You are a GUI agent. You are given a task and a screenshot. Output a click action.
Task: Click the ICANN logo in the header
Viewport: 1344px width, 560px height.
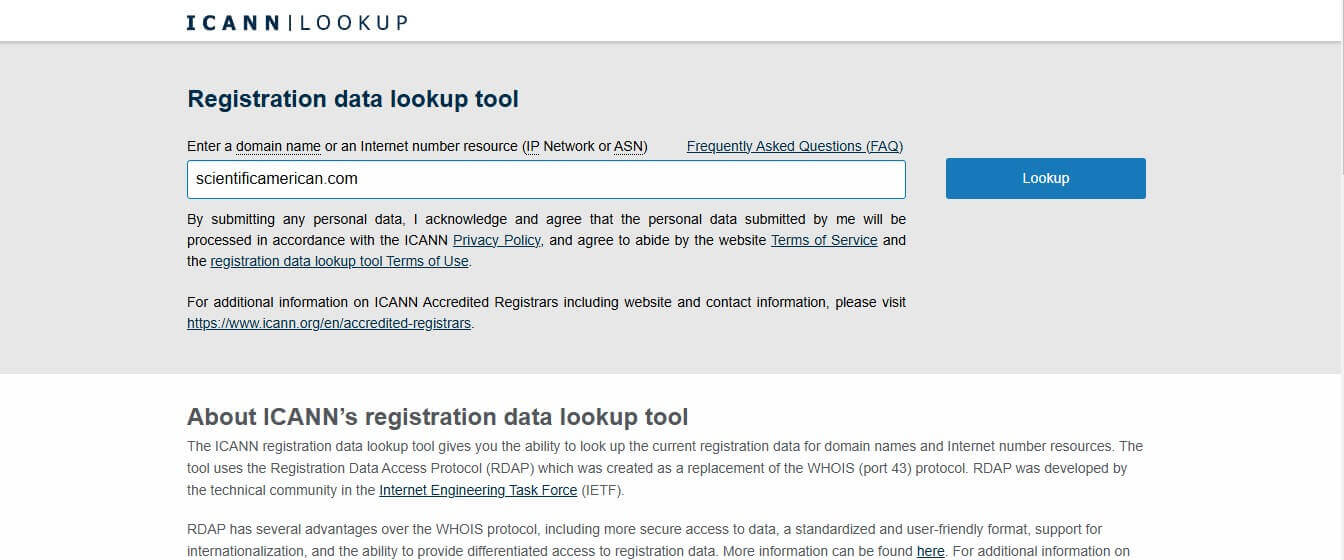[233, 22]
